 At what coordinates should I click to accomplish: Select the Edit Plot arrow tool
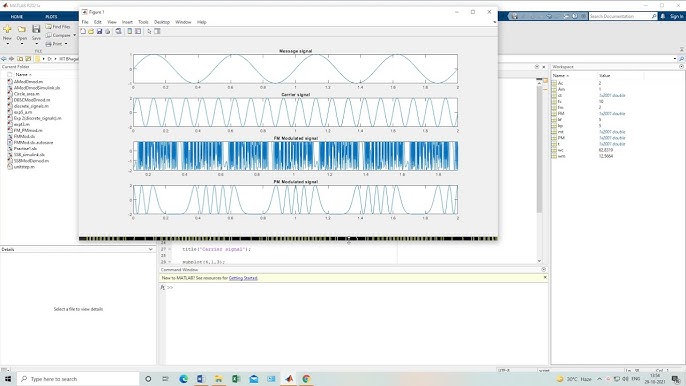coord(149,32)
